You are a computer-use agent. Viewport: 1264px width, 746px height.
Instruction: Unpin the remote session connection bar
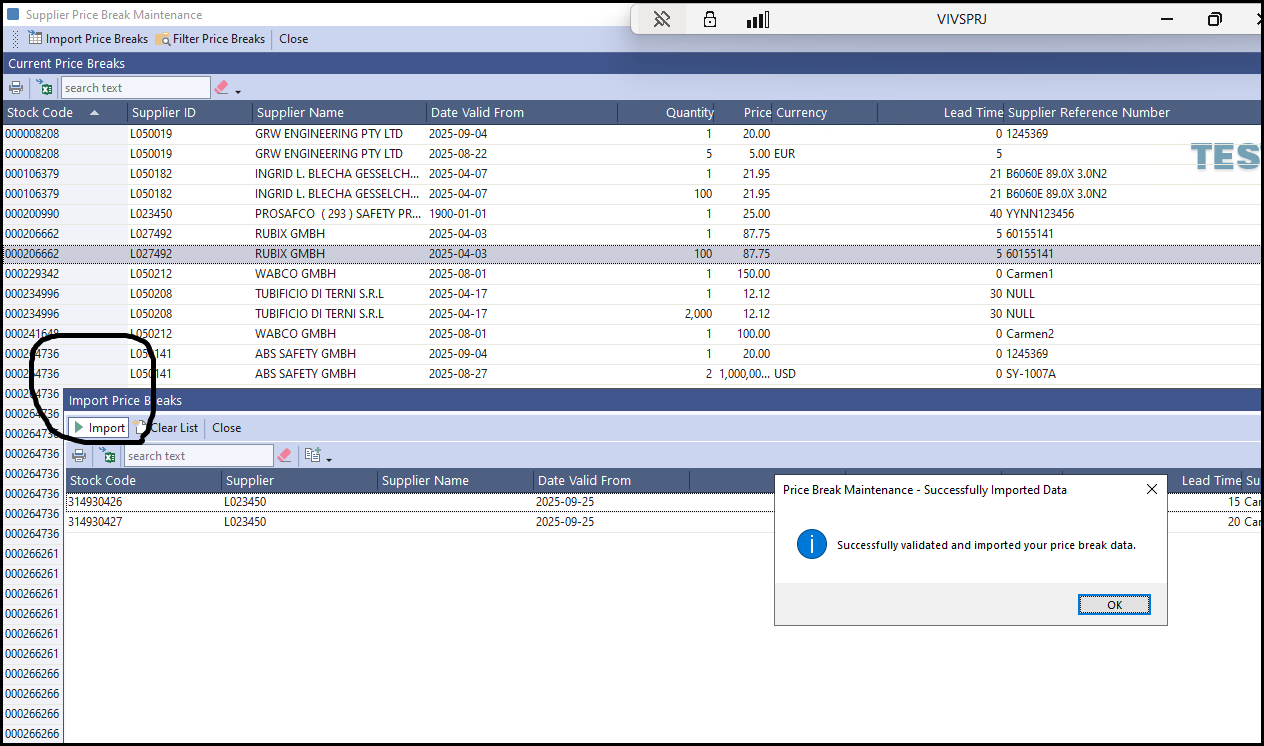click(661, 19)
